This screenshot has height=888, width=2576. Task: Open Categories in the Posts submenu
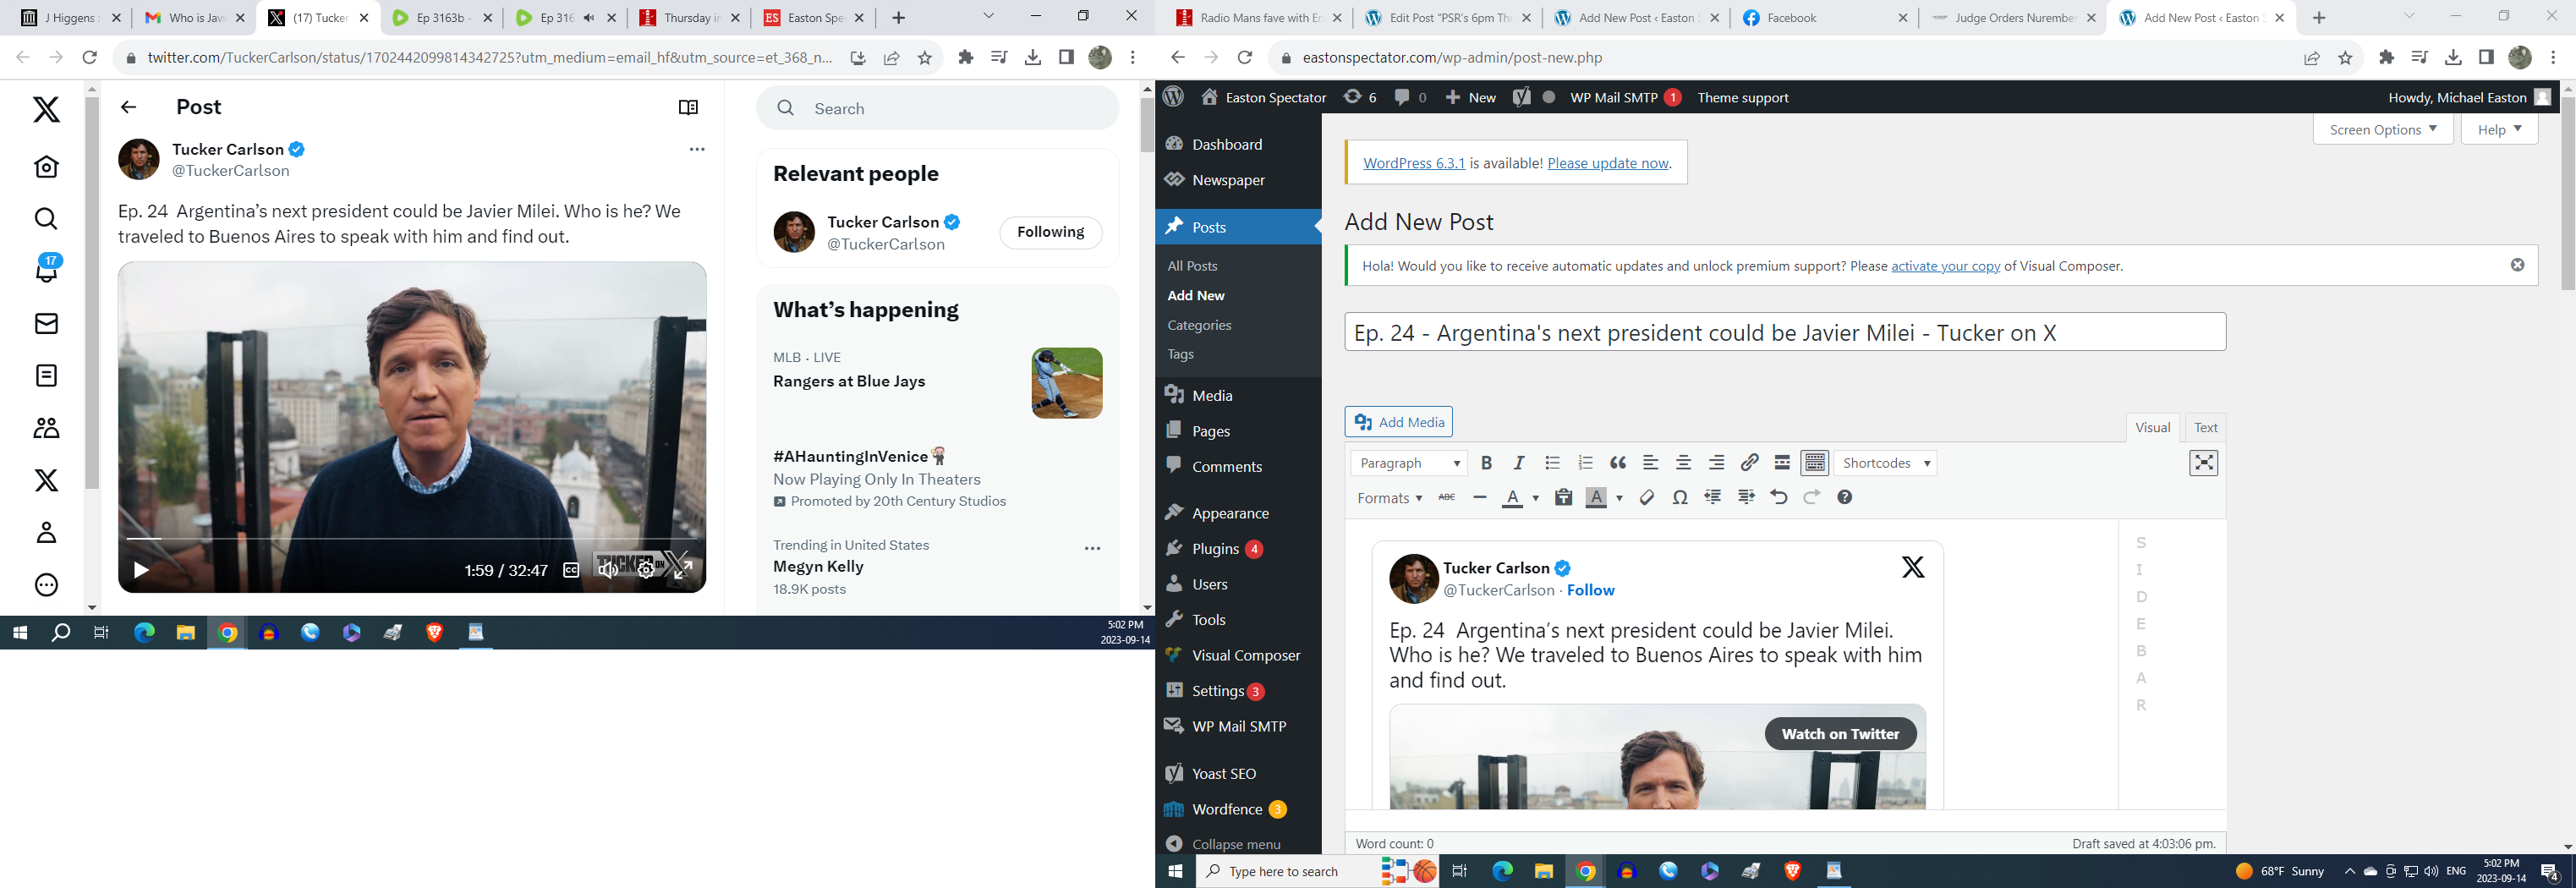click(1199, 325)
